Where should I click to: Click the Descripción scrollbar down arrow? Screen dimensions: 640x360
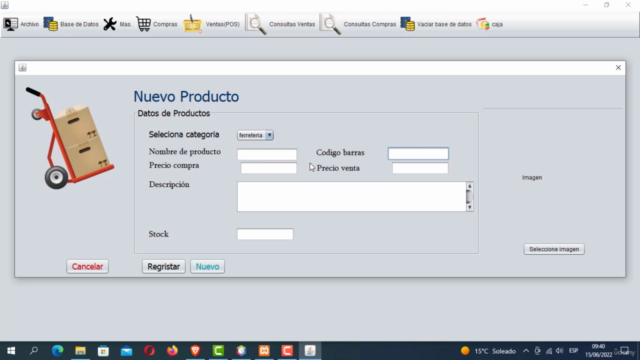pyautogui.click(x=469, y=207)
